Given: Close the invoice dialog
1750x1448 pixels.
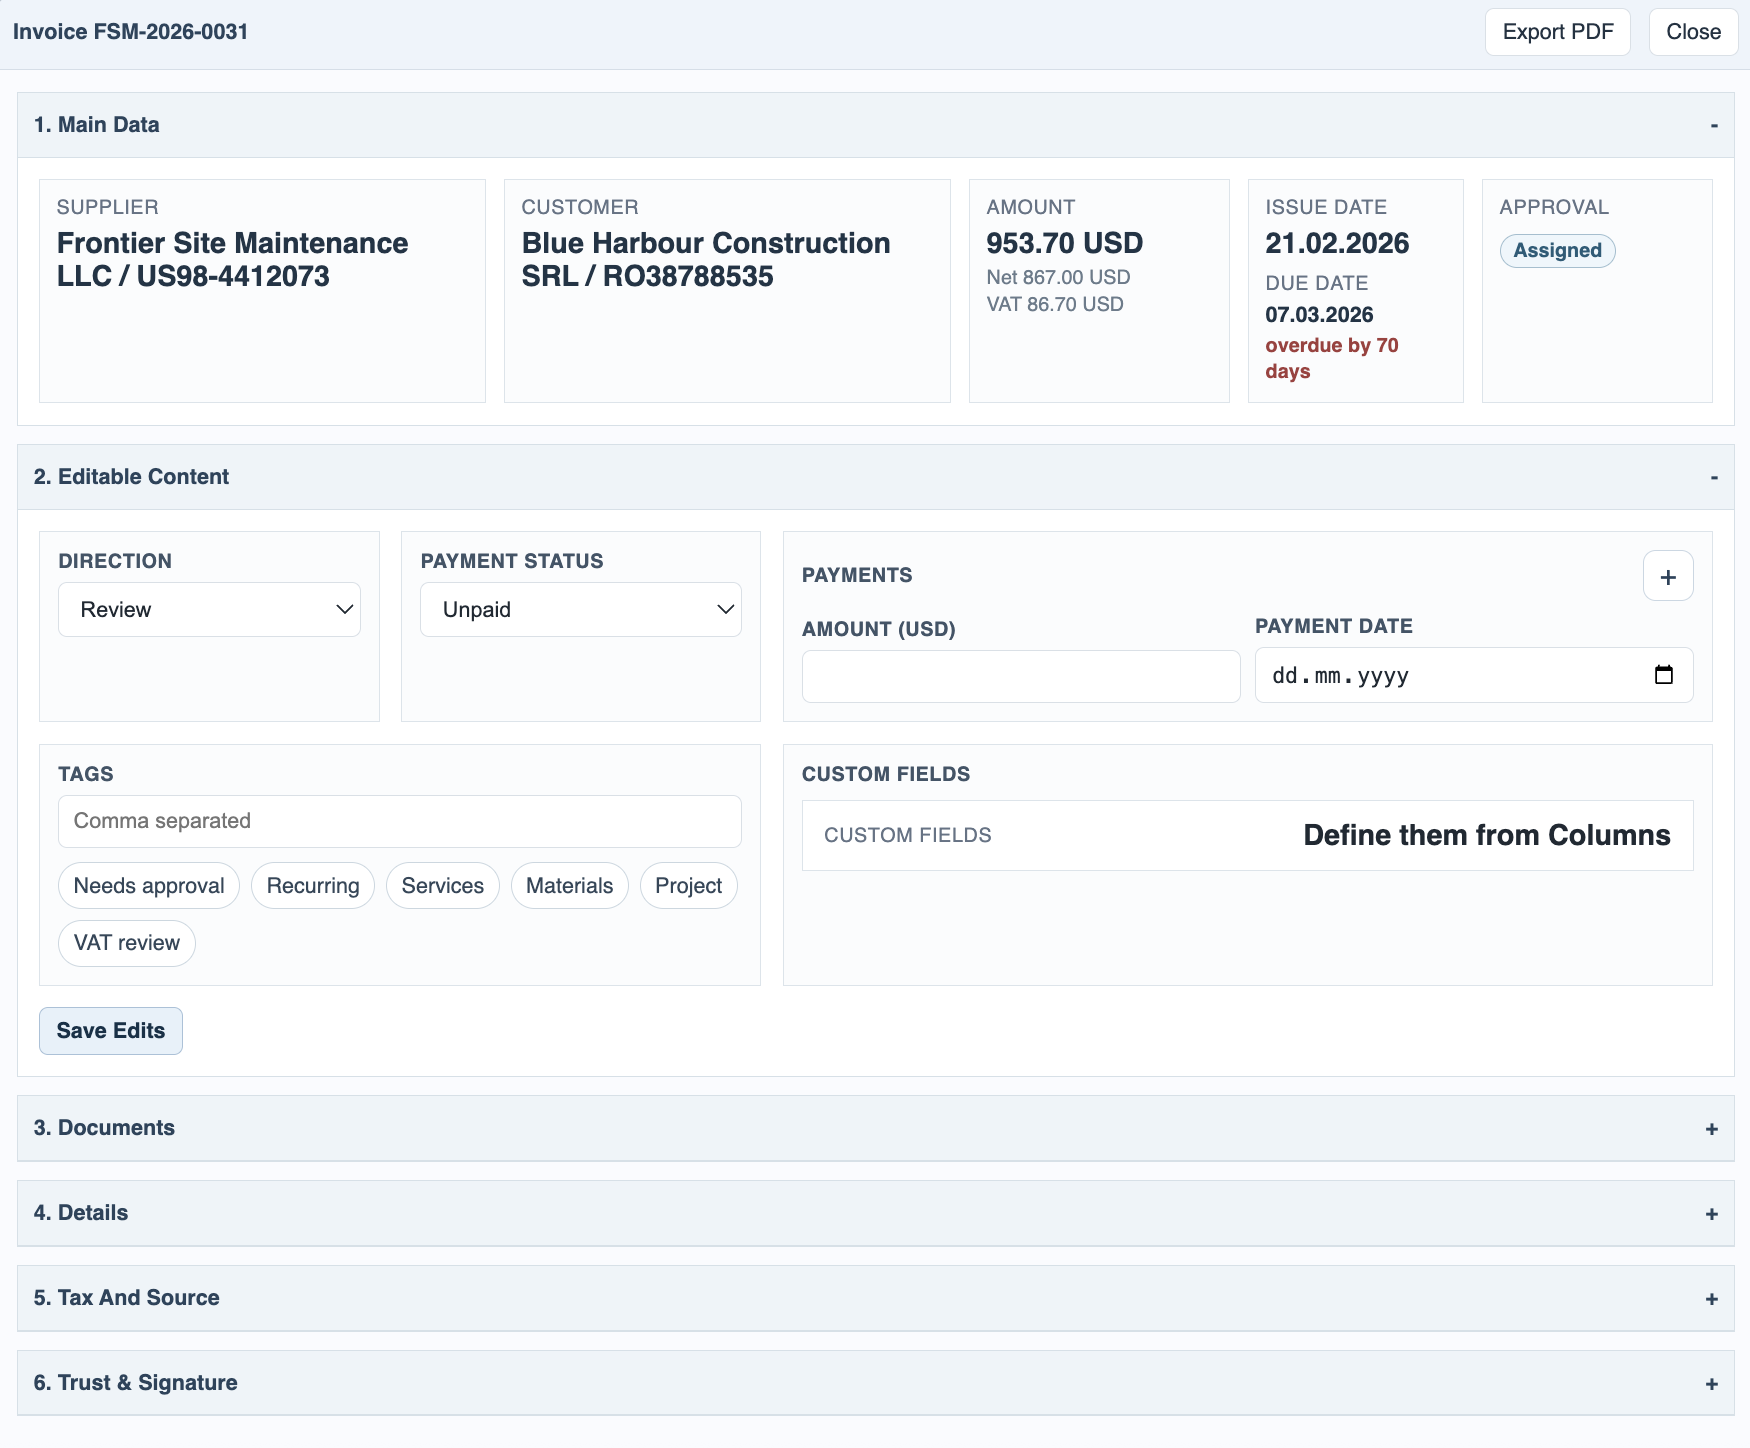Looking at the screenshot, I should point(1693,32).
